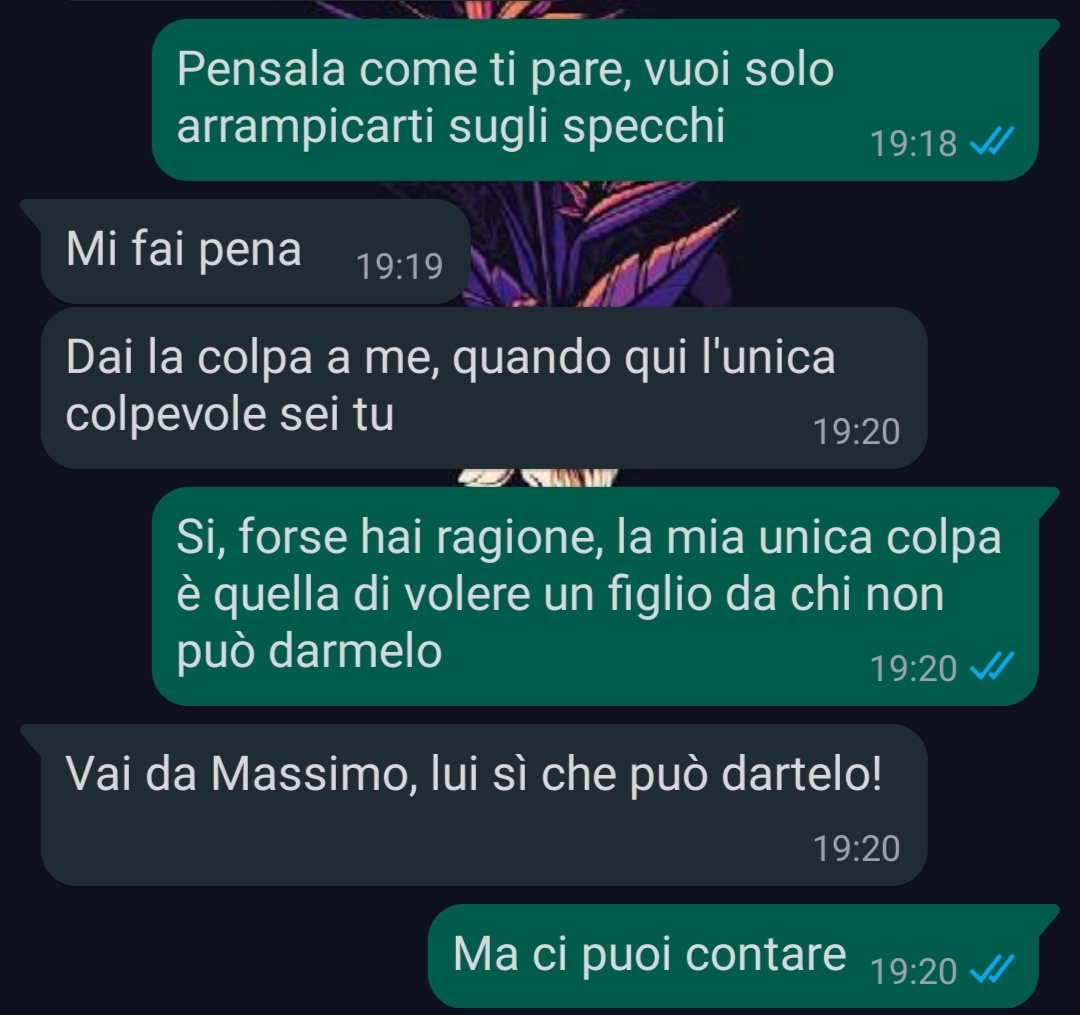This screenshot has height=1015, width=1080.
Task: Tap the 19:20 timestamp on Massimo message
Action: pyautogui.click(x=856, y=848)
